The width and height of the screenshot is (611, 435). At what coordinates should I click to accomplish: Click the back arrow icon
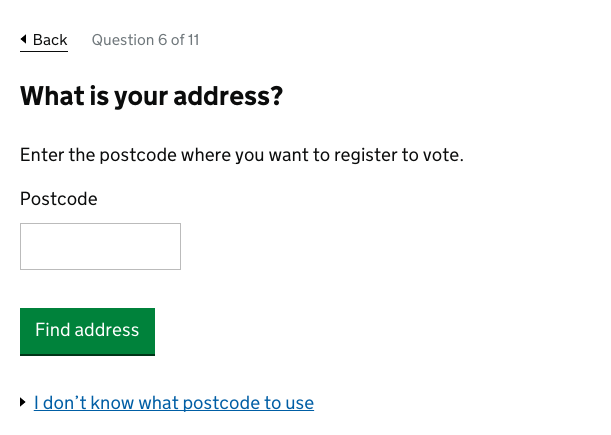click(x=24, y=40)
